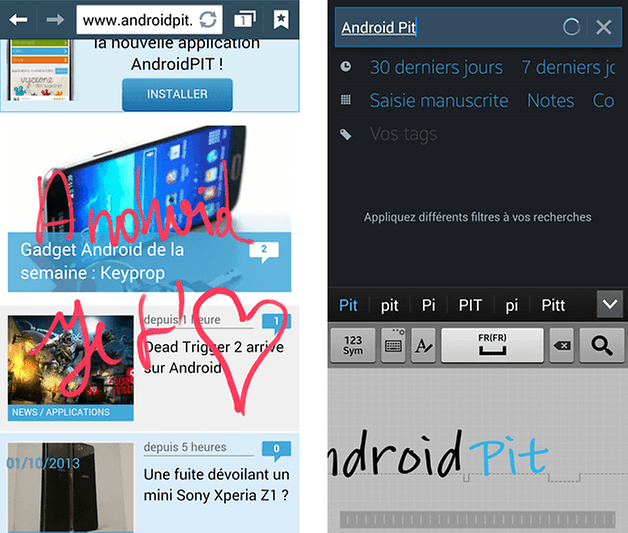Filter by 30 derniers jours

(436, 67)
